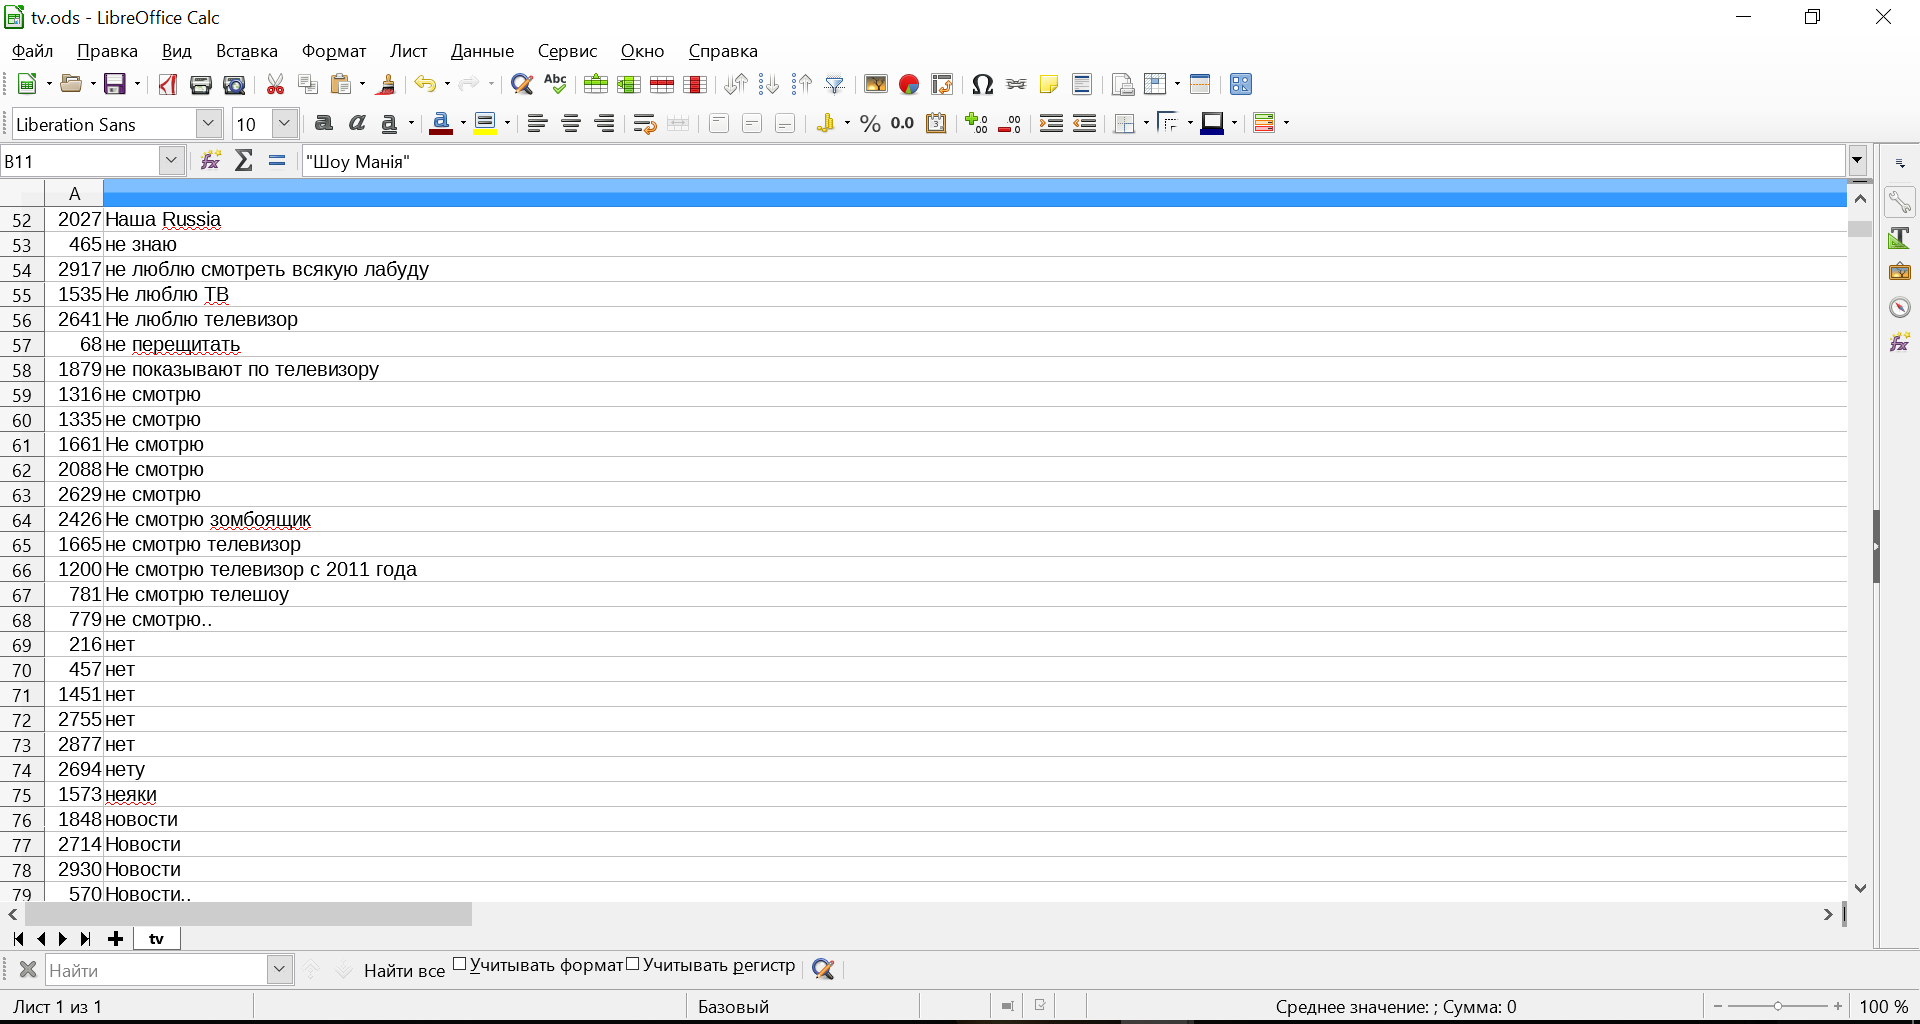This screenshot has height=1024, width=1920.
Task: Open the sidebar Gallery
Action: pos(1900,272)
